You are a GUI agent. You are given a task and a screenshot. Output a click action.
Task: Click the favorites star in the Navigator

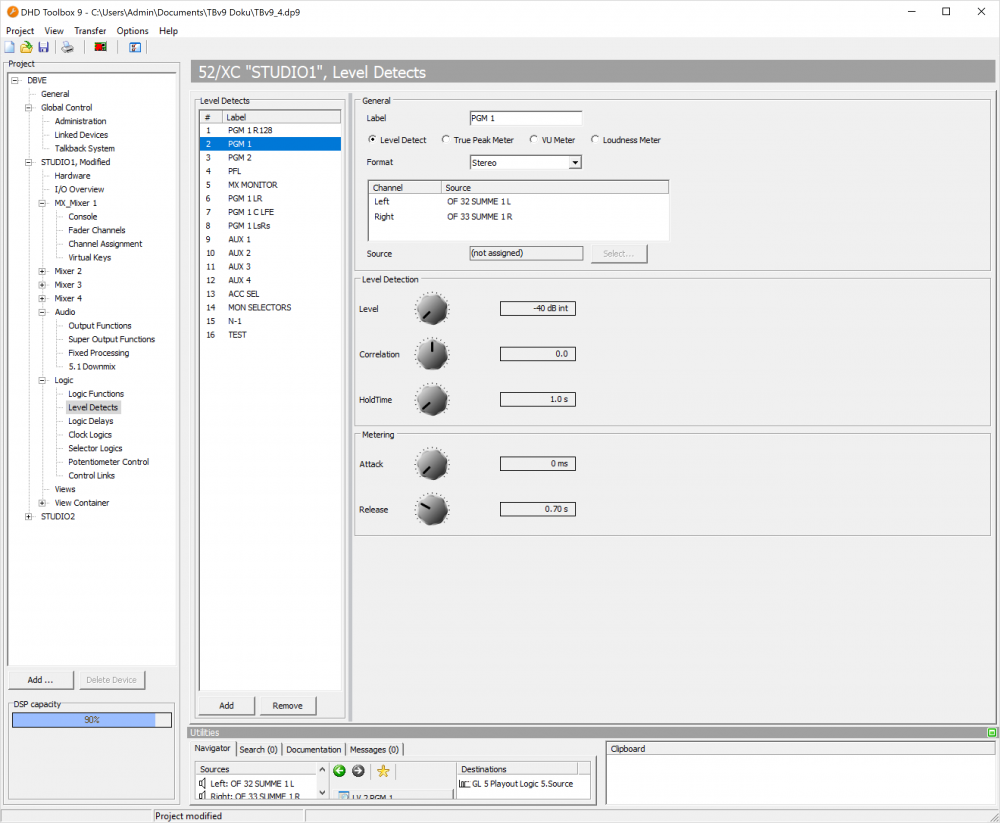383,771
